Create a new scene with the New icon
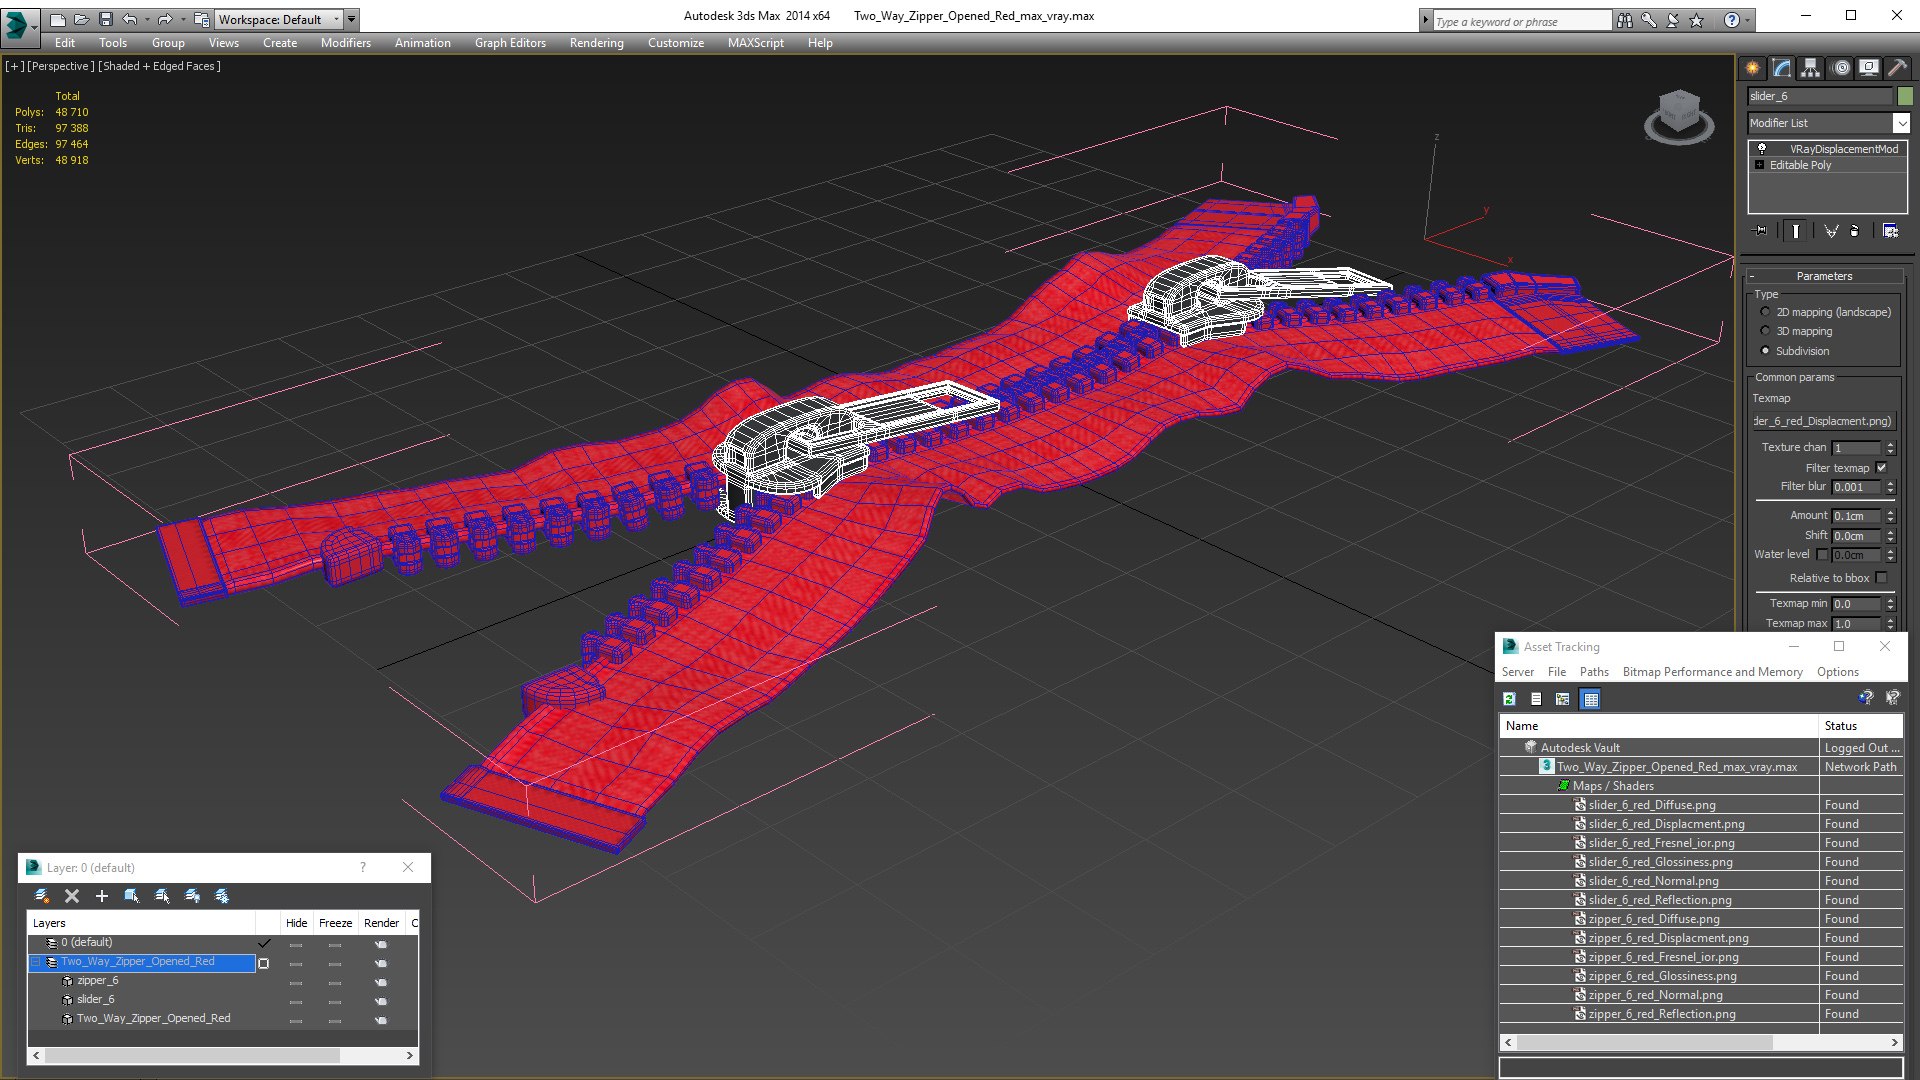This screenshot has width=1920, height=1080. (x=57, y=19)
